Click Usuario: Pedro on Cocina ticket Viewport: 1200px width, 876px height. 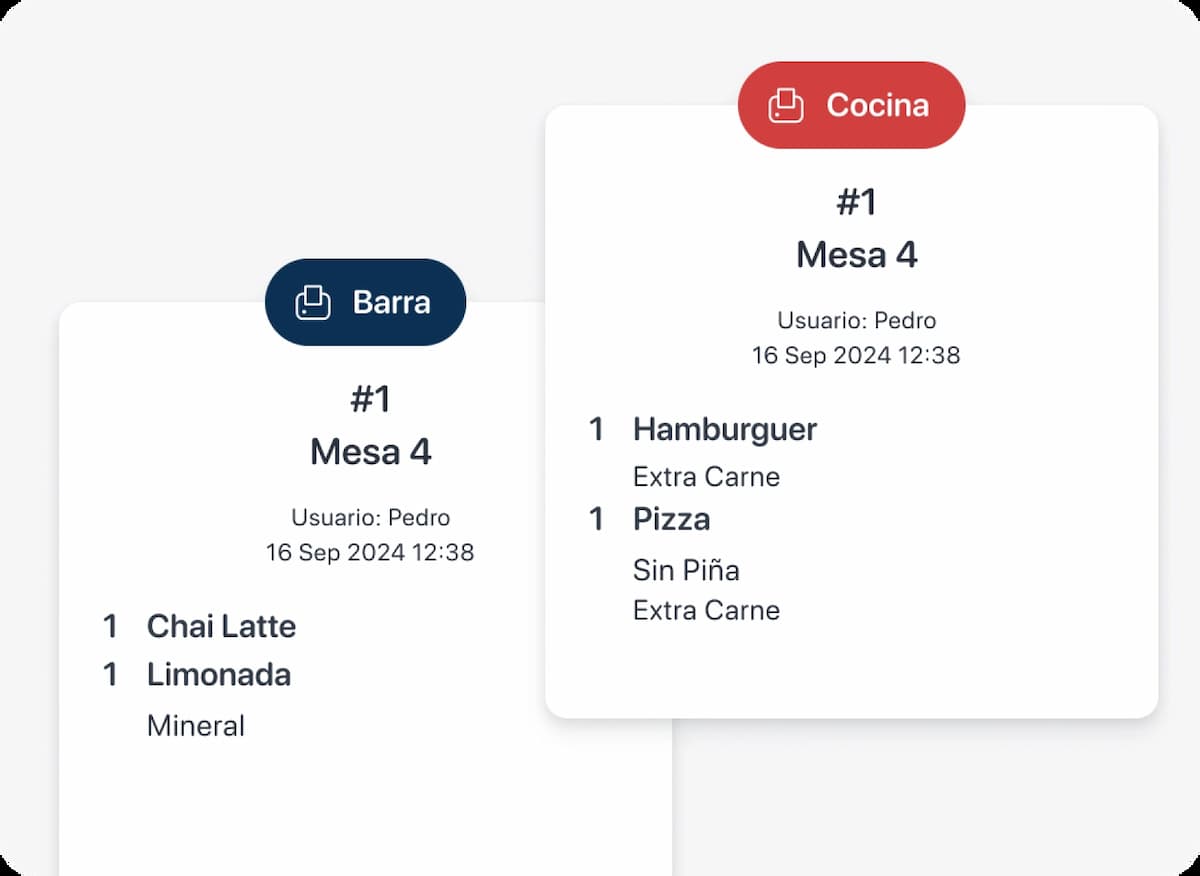click(x=857, y=320)
